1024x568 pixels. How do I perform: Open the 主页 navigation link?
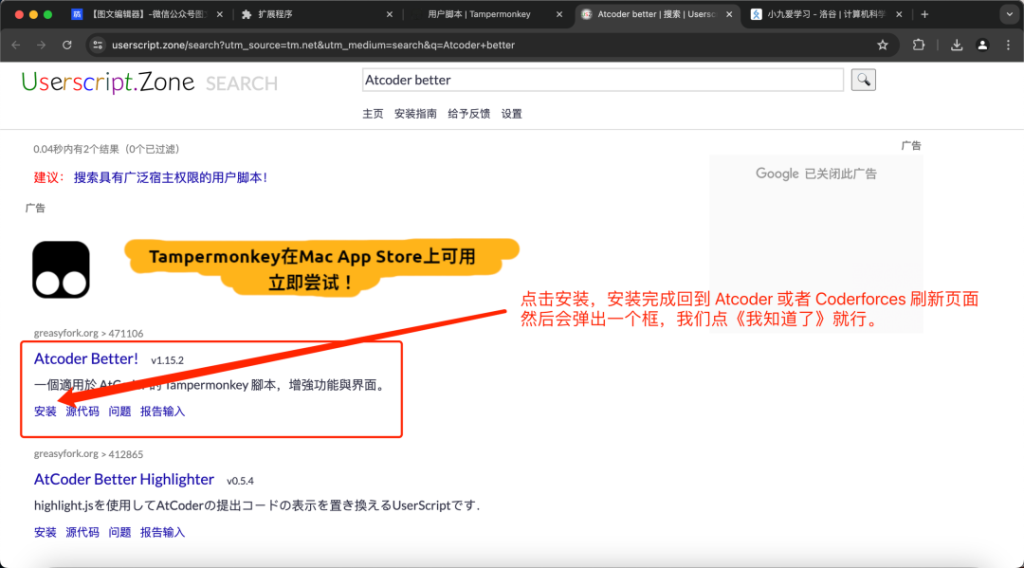click(373, 114)
